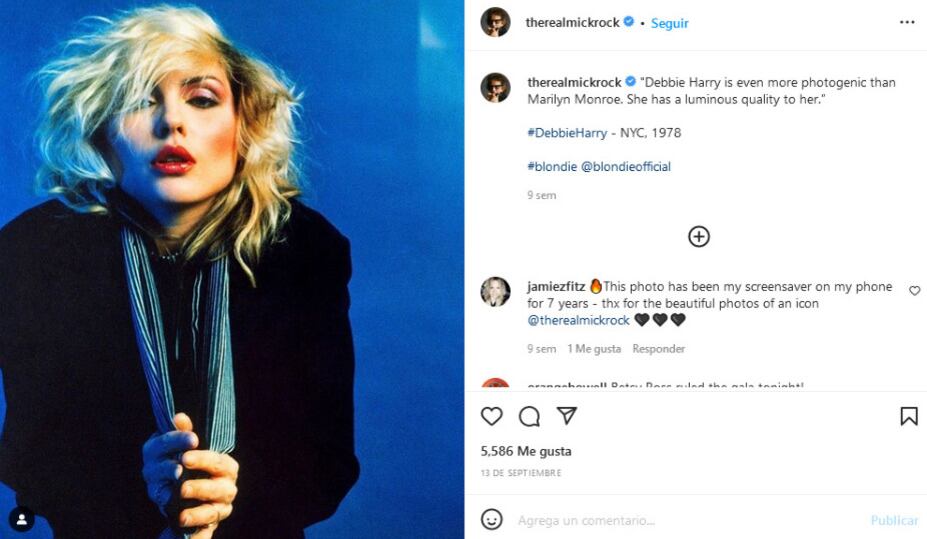927x539 pixels.
Task: Open jamiezfitz profile avatar
Action: (496, 292)
